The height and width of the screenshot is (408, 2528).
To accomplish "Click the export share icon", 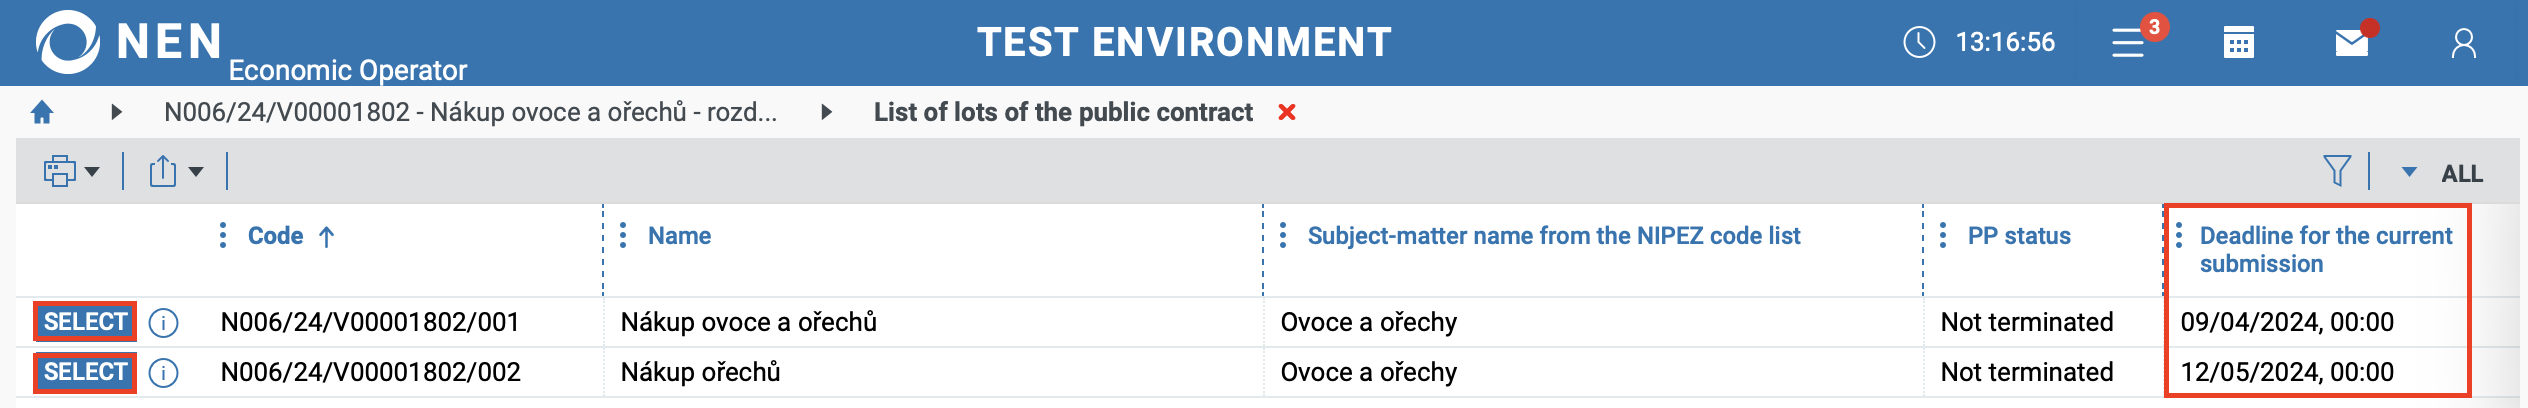I will tap(164, 172).
